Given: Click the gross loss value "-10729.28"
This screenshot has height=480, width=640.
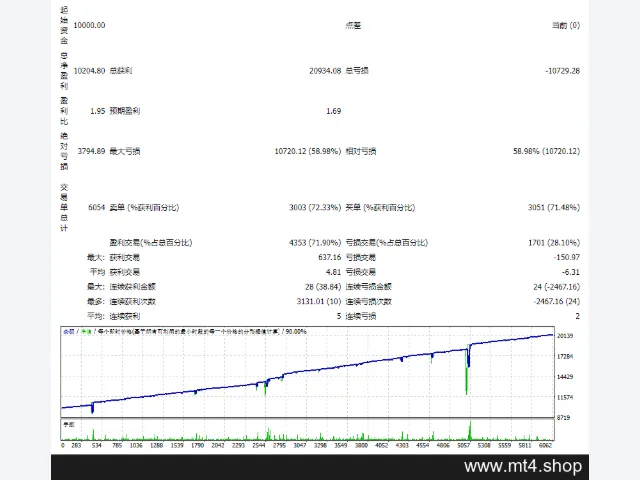Looking at the screenshot, I should pos(562,71).
